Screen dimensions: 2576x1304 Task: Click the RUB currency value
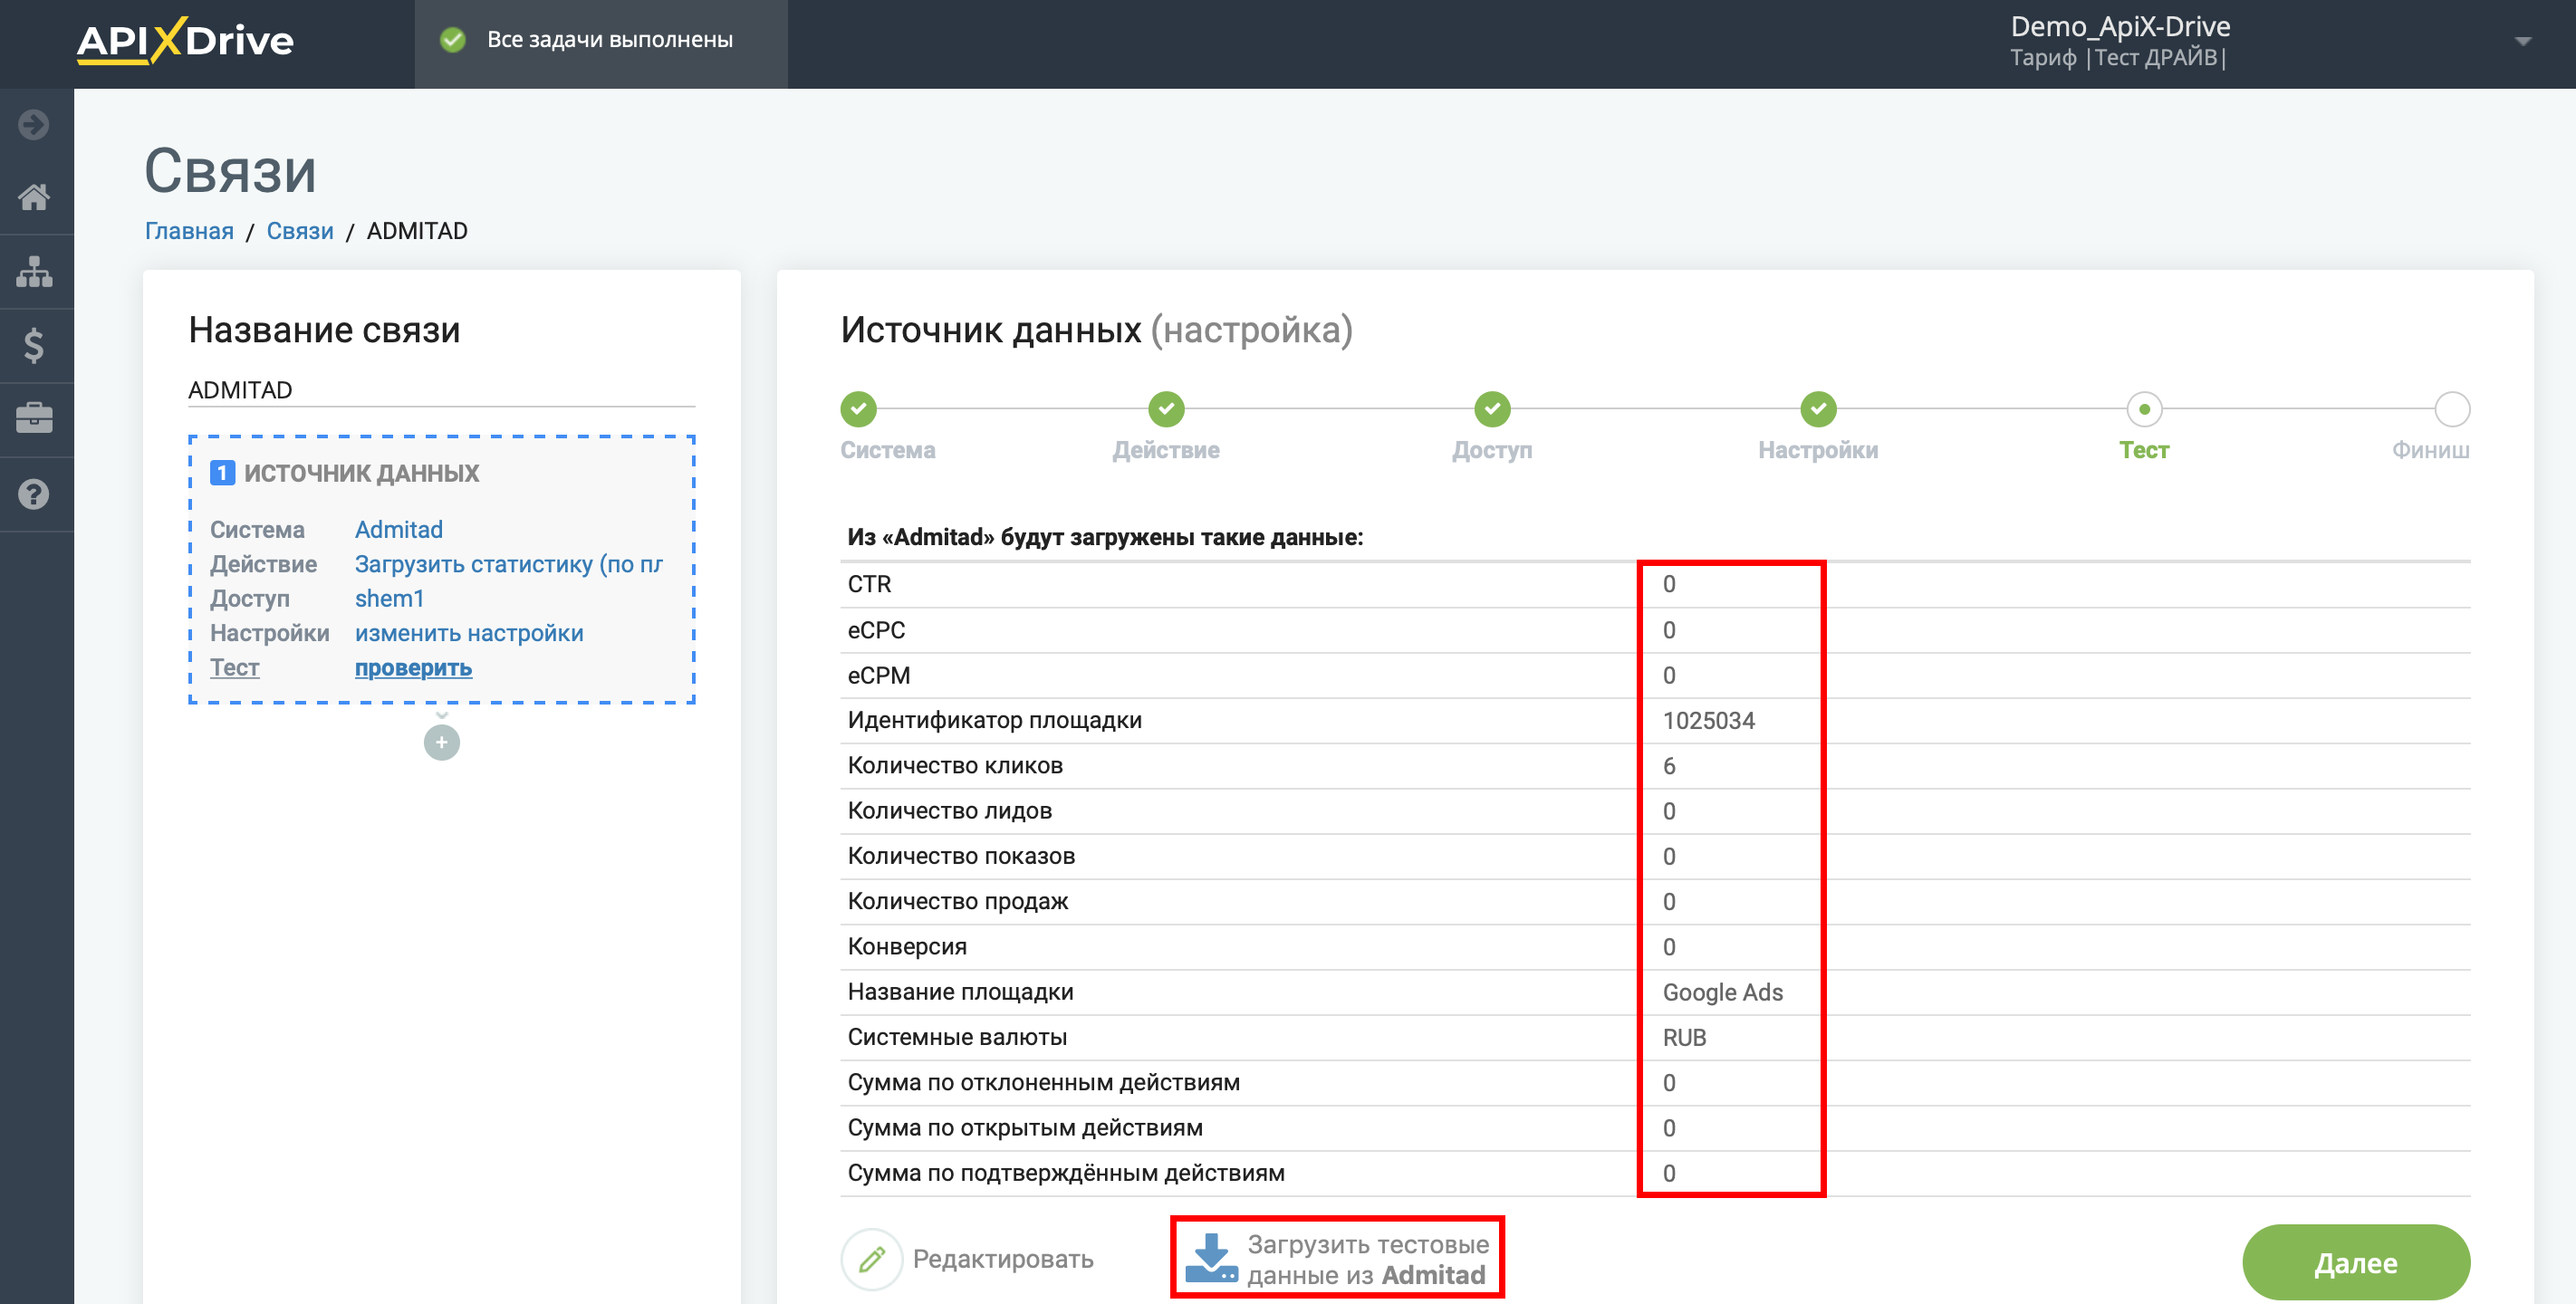[x=1685, y=1038]
